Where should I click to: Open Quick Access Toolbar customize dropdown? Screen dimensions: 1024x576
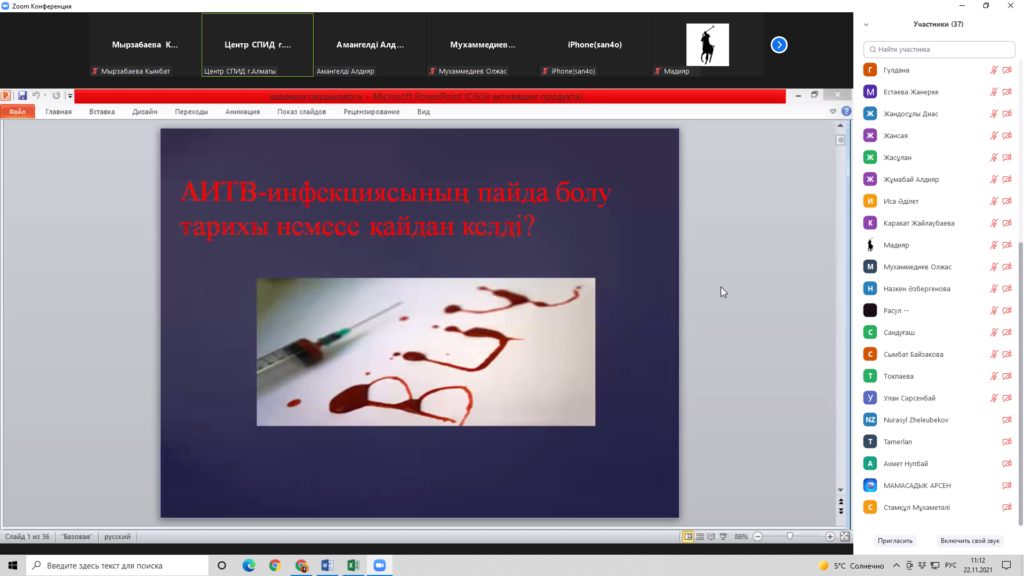[69, 96]
